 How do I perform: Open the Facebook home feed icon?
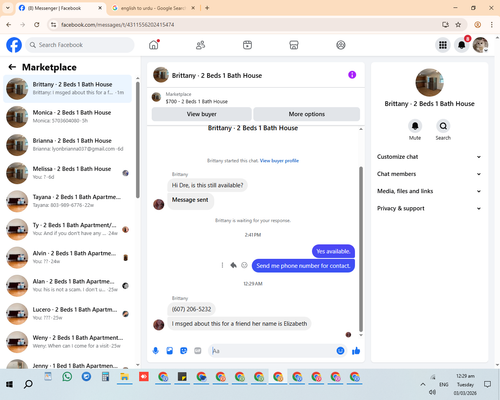pyautogui.click(x=154, y=45)
